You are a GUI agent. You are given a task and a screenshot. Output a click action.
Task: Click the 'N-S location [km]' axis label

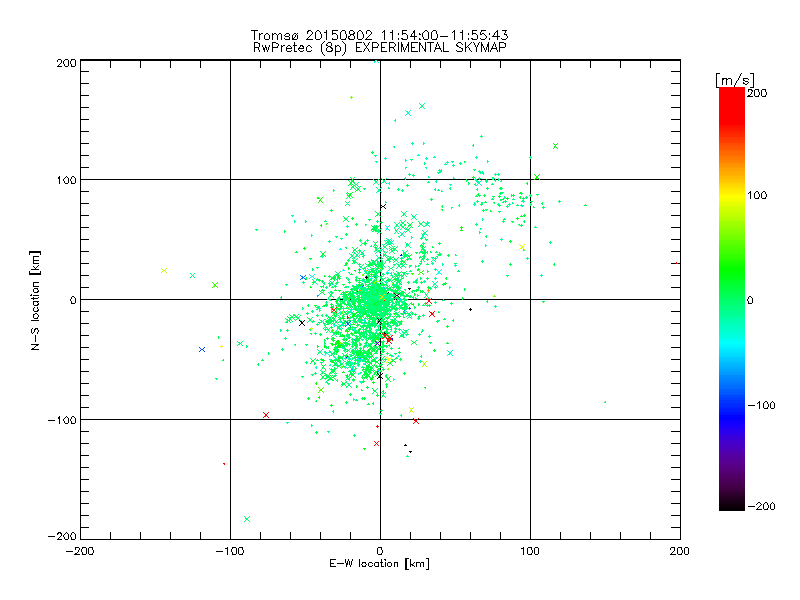[x=35, y=300]
